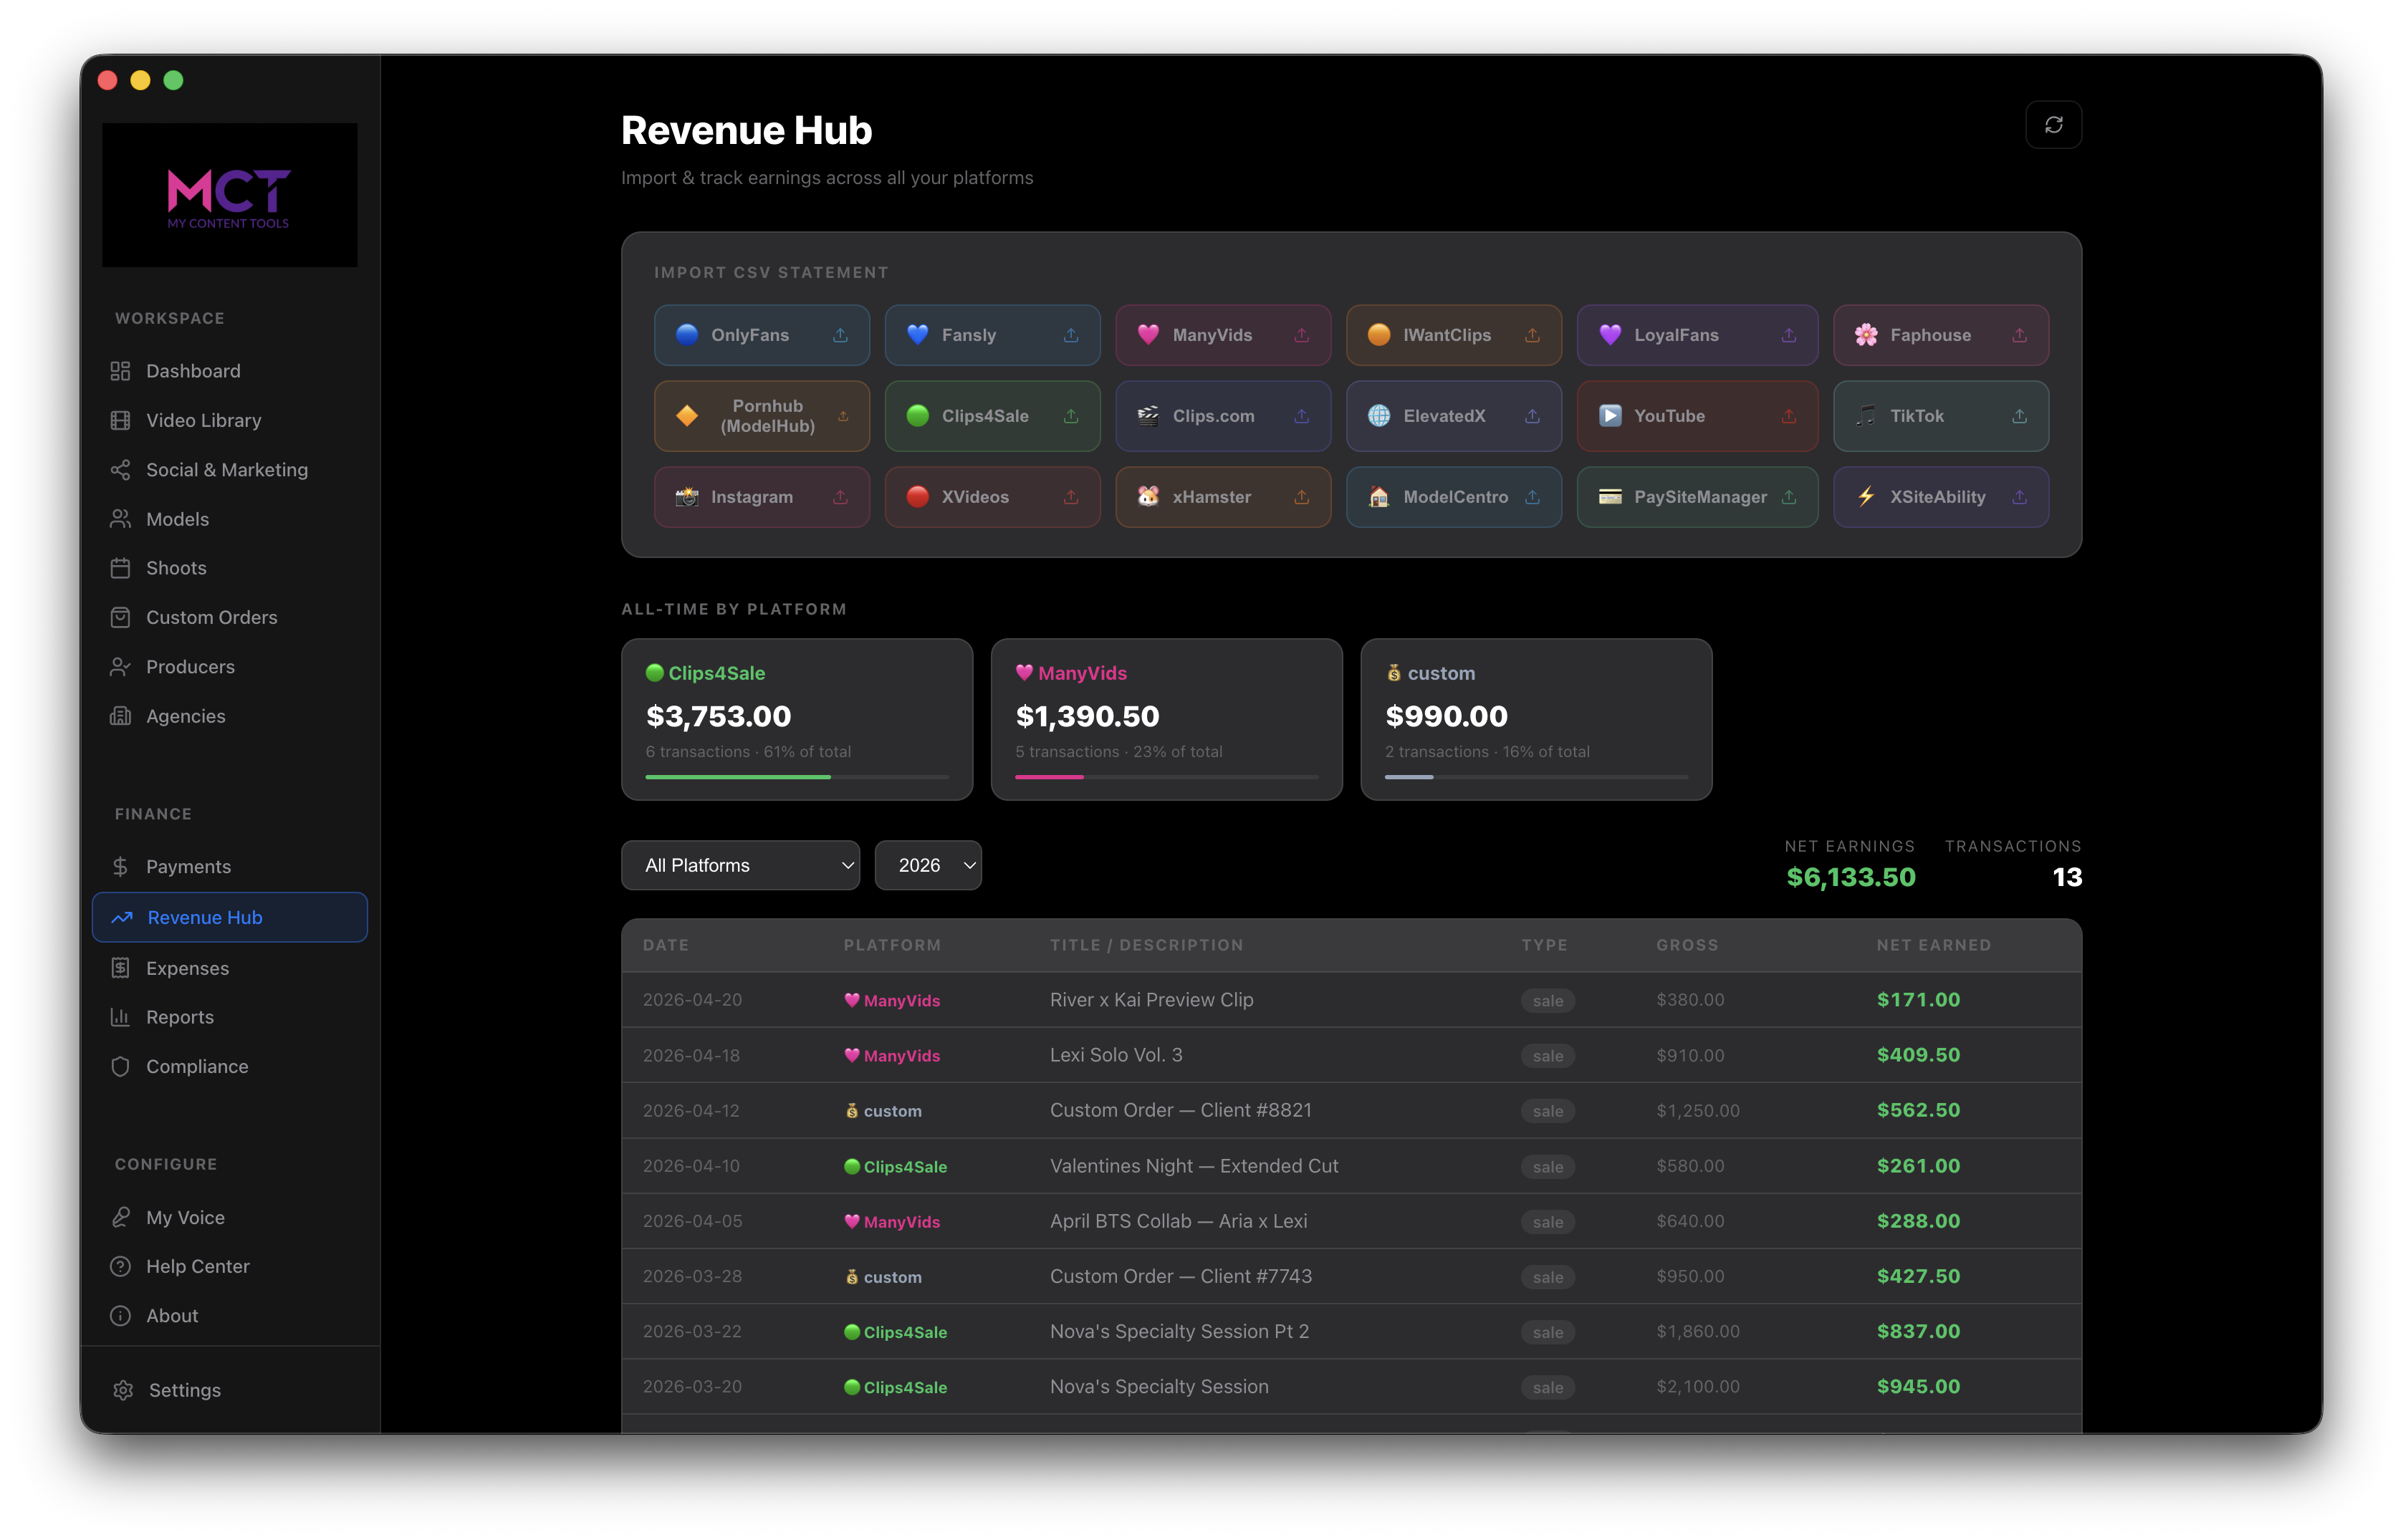Click the Producers icon in the sidebar
Screen dimensions: 2403x1540
point(121,666)
